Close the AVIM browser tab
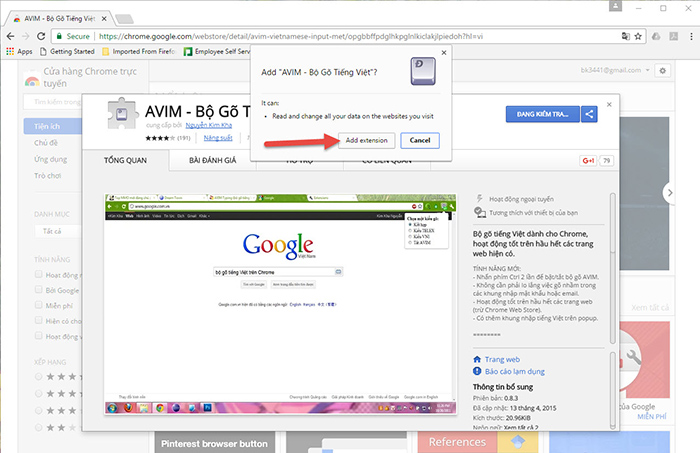This screenshot has width=700, height=453. coord(104,19)
